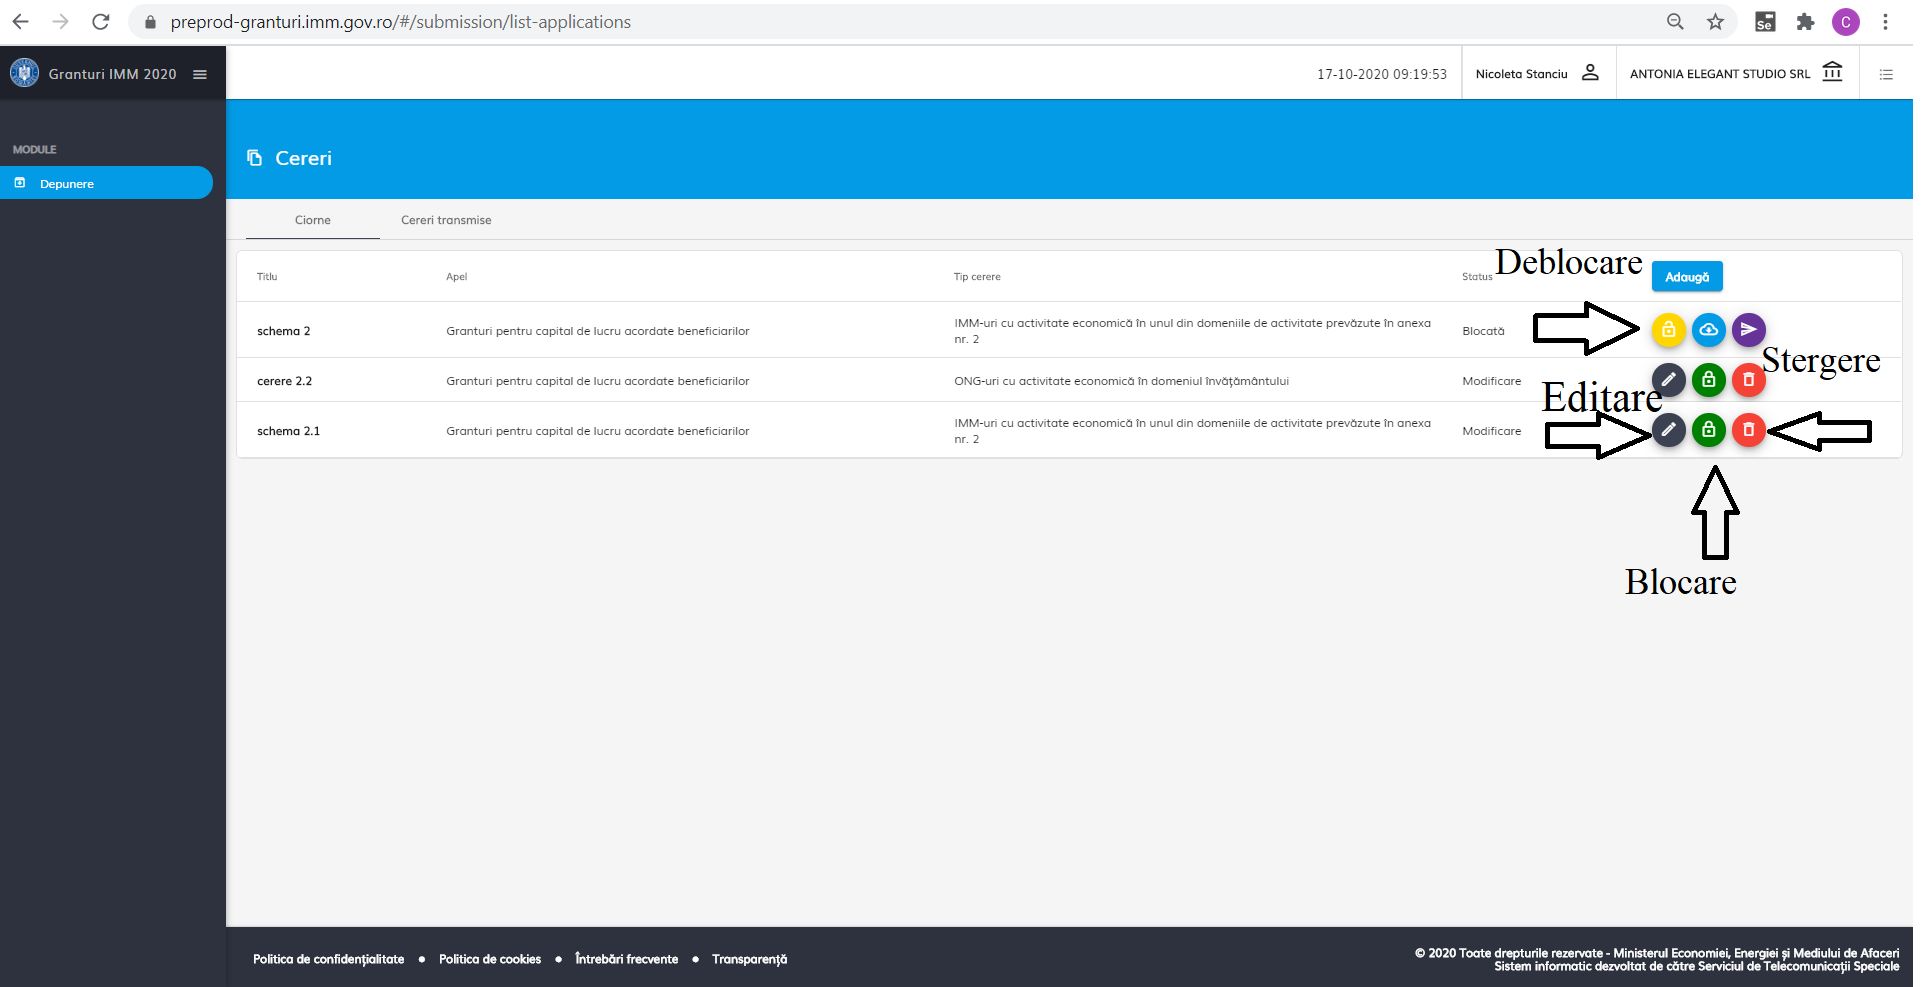This screenshot has width=1927, height=987.
Task: Go forward with the browser forward arrow
Action: pos(60,22)
